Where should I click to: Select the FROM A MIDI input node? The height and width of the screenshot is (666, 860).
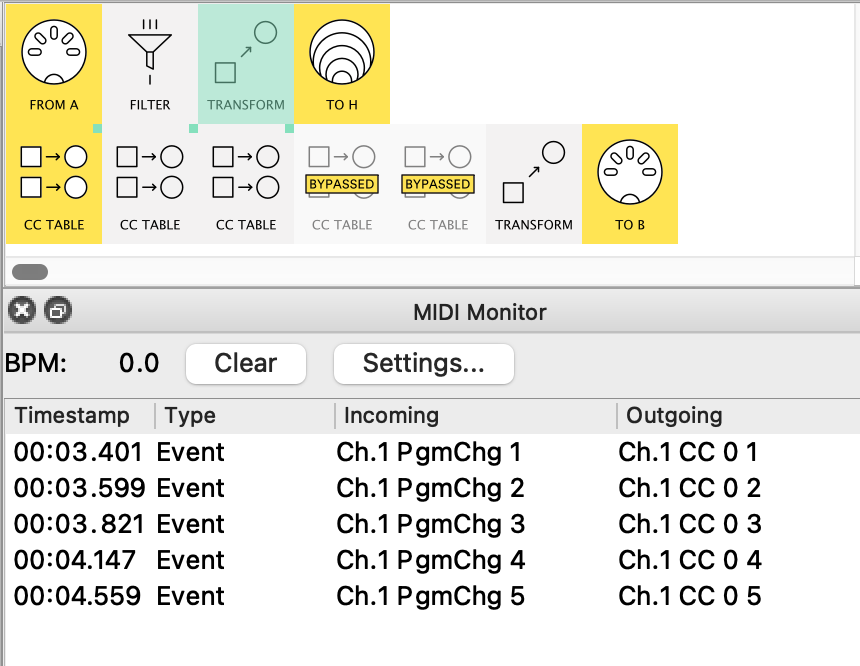(54, 63)
